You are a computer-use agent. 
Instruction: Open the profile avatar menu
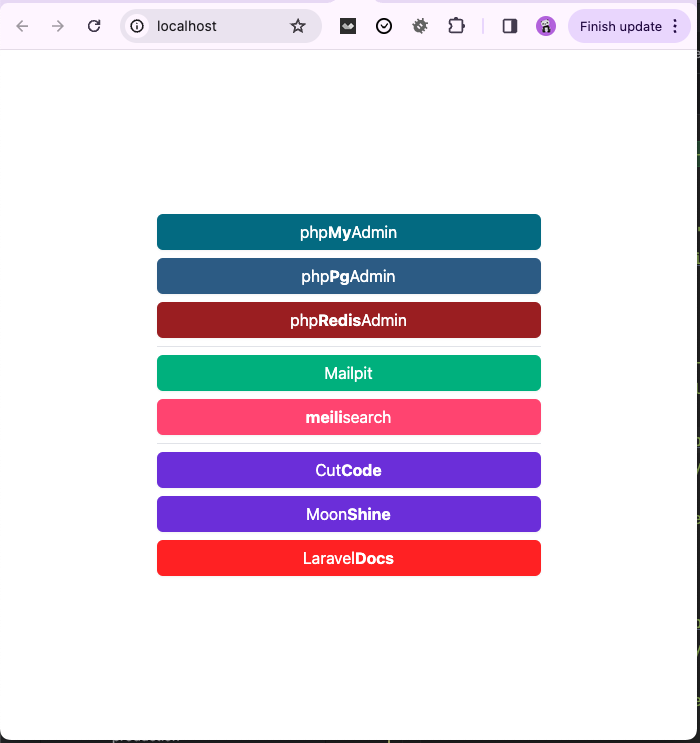pos(545,26)
